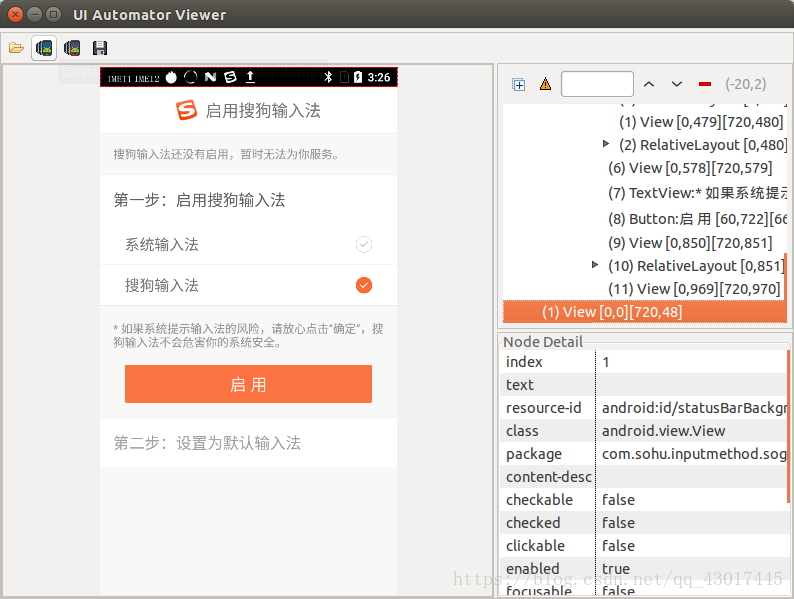Click the Sogou S status bar icon
This screenshot has height=599, width=794.
pyautogui.click(x=230, y=77)
